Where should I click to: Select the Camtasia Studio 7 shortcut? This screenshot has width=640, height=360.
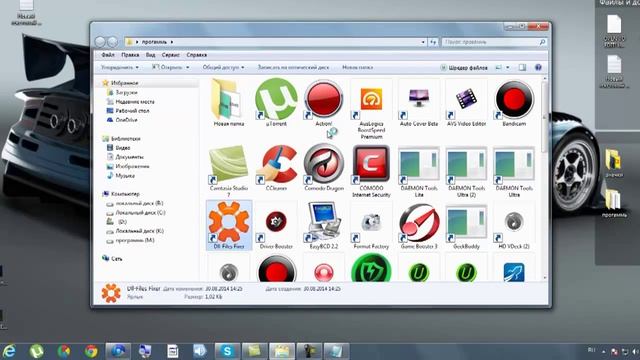(x=229, y=171)
